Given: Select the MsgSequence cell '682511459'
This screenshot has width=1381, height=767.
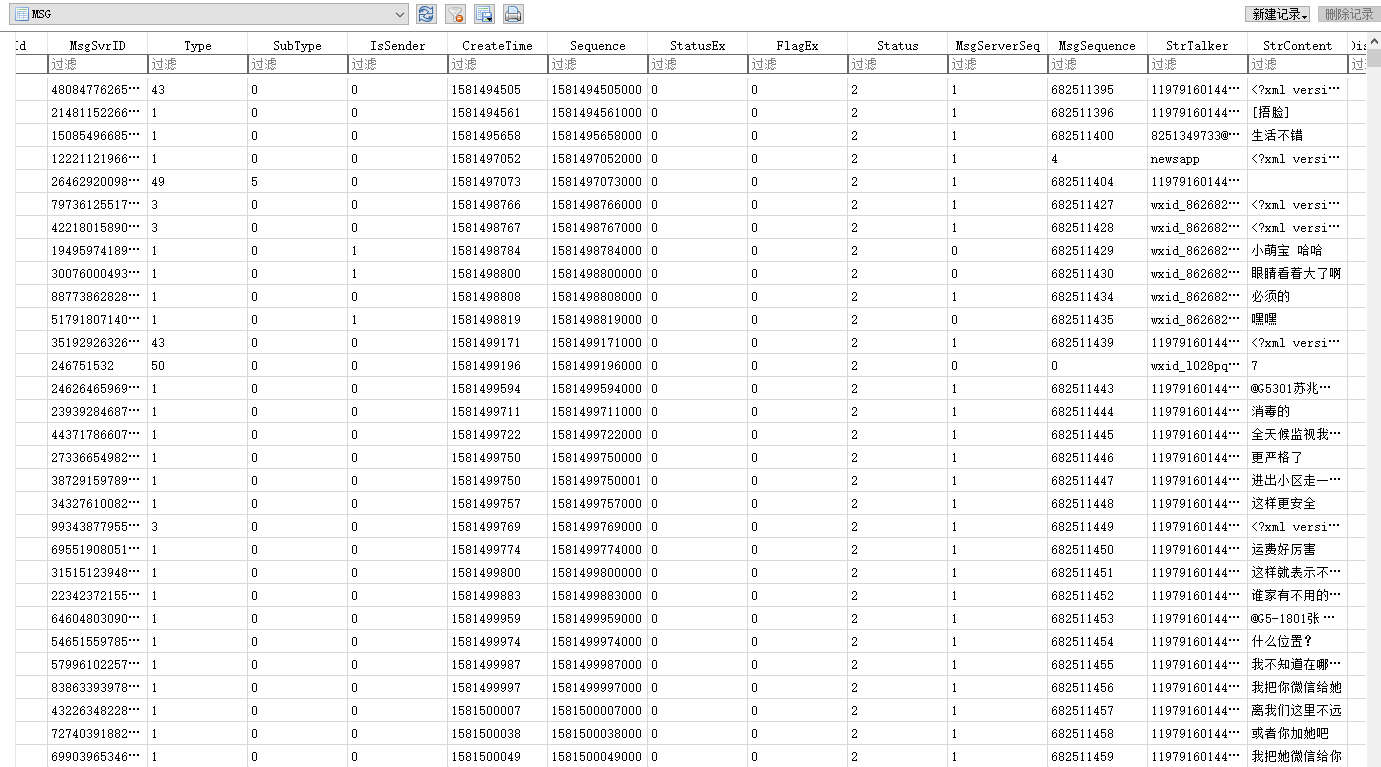Looking at the screenshot, I should pyautogui.click(x=1098, y=757).
